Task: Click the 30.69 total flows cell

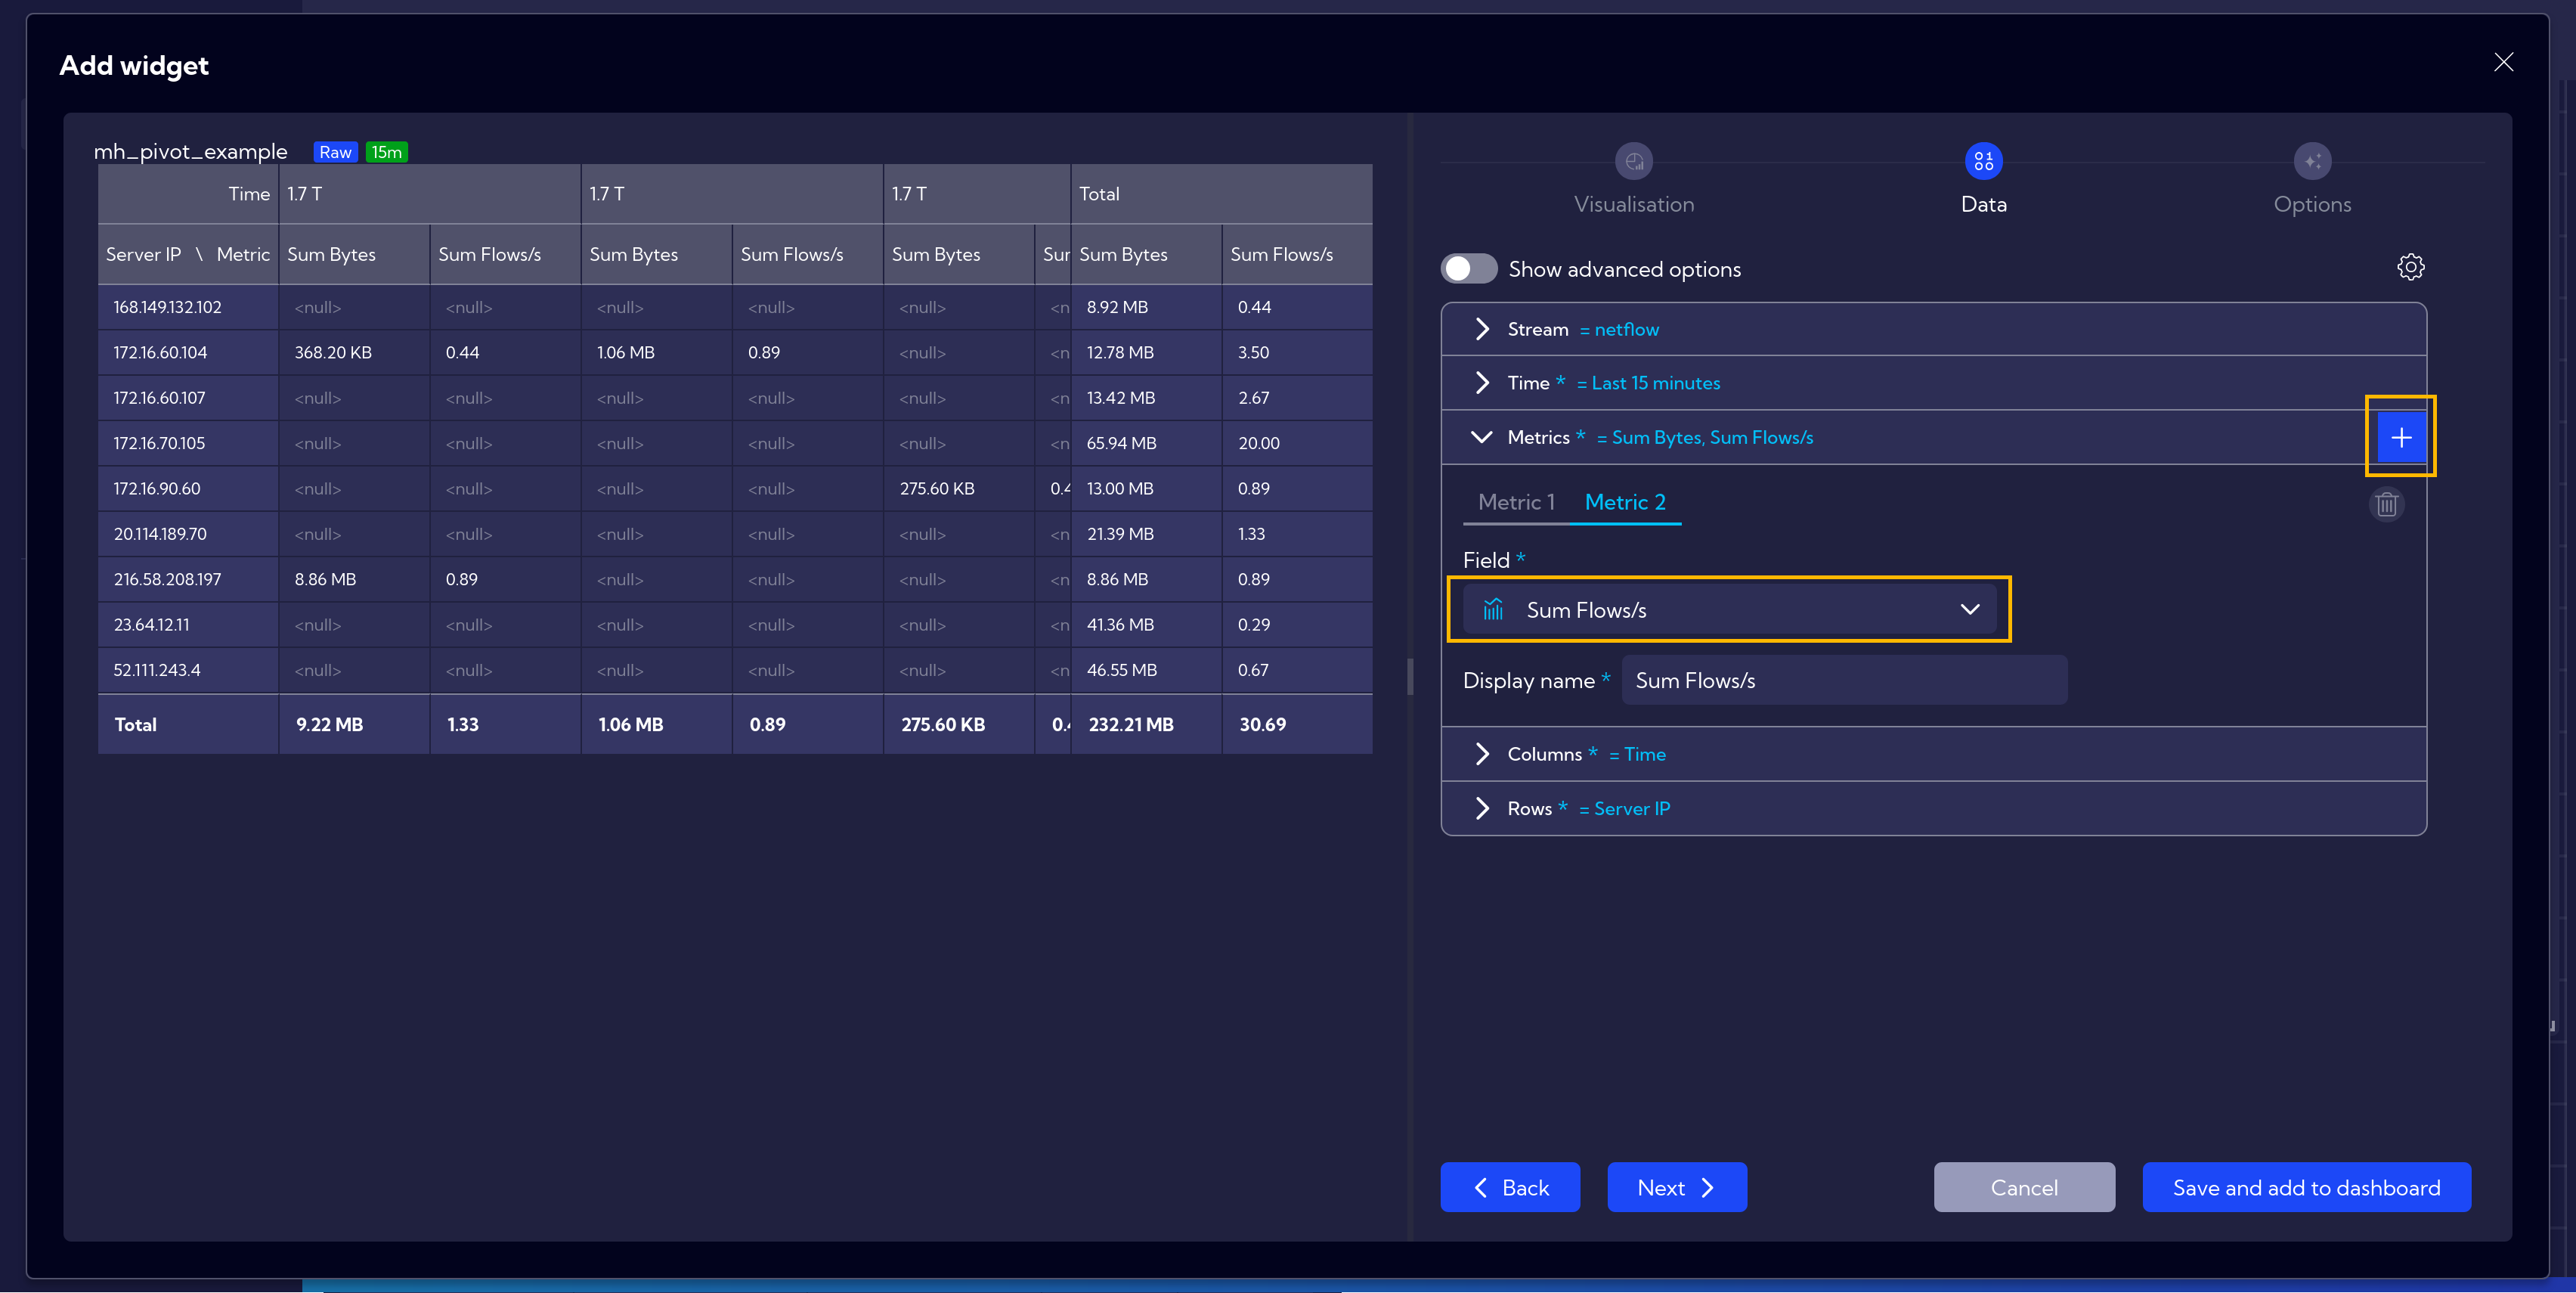Action: click(1297, 724)
